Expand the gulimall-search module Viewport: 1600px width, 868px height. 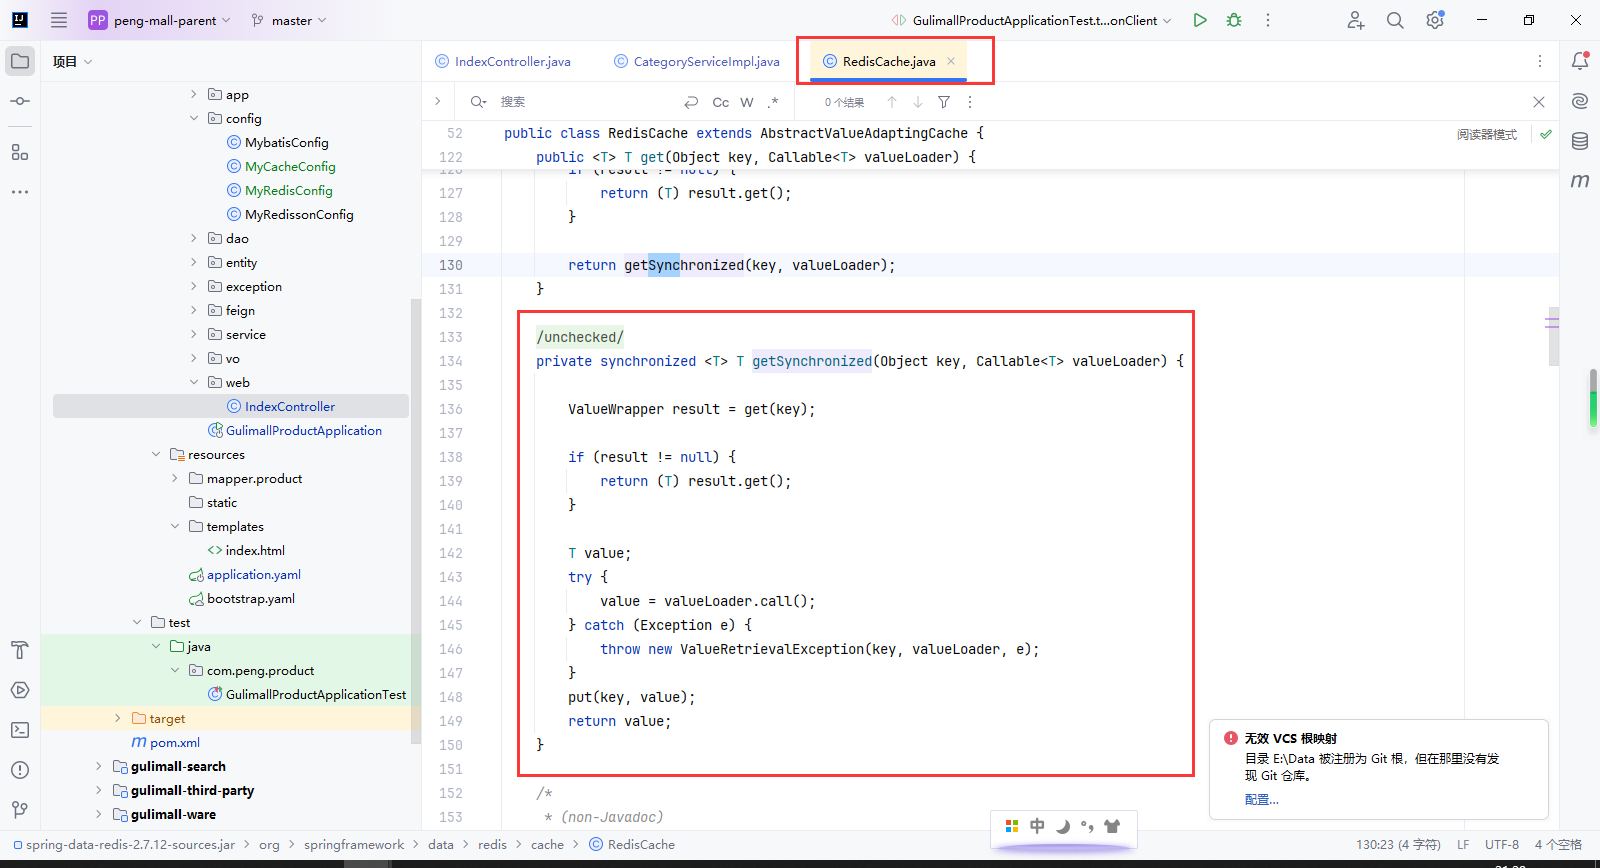[x=98, y=766]
